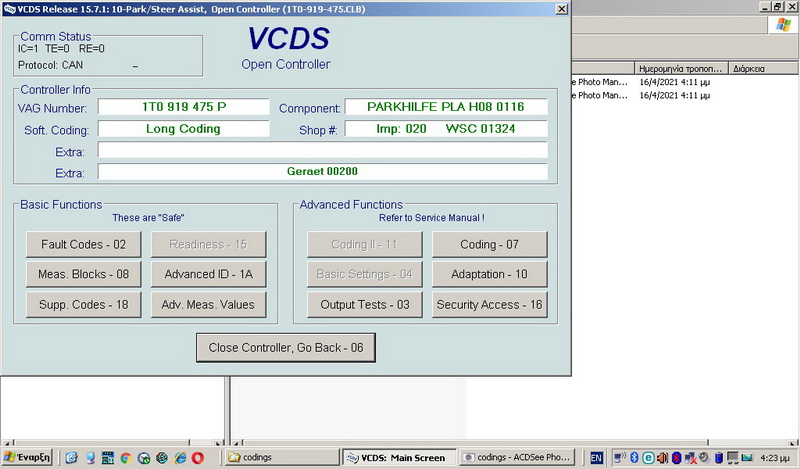This screenshot has width=800, height=469.
Task: Click the VCDS Open Controller heading text
Action: pos(286,64)
